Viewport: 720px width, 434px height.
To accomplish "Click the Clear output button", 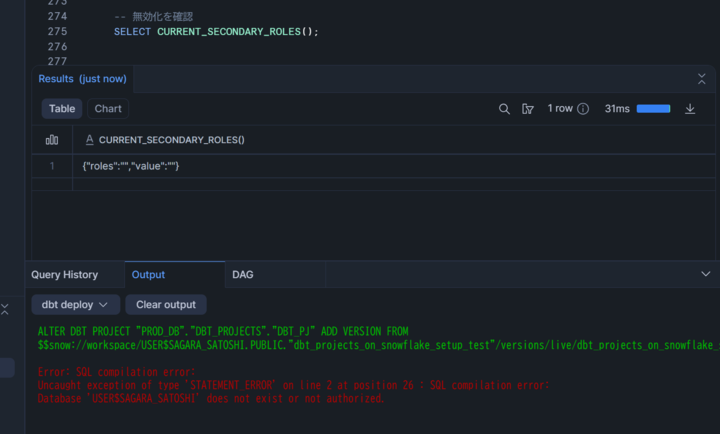I will tap(166, 305).
